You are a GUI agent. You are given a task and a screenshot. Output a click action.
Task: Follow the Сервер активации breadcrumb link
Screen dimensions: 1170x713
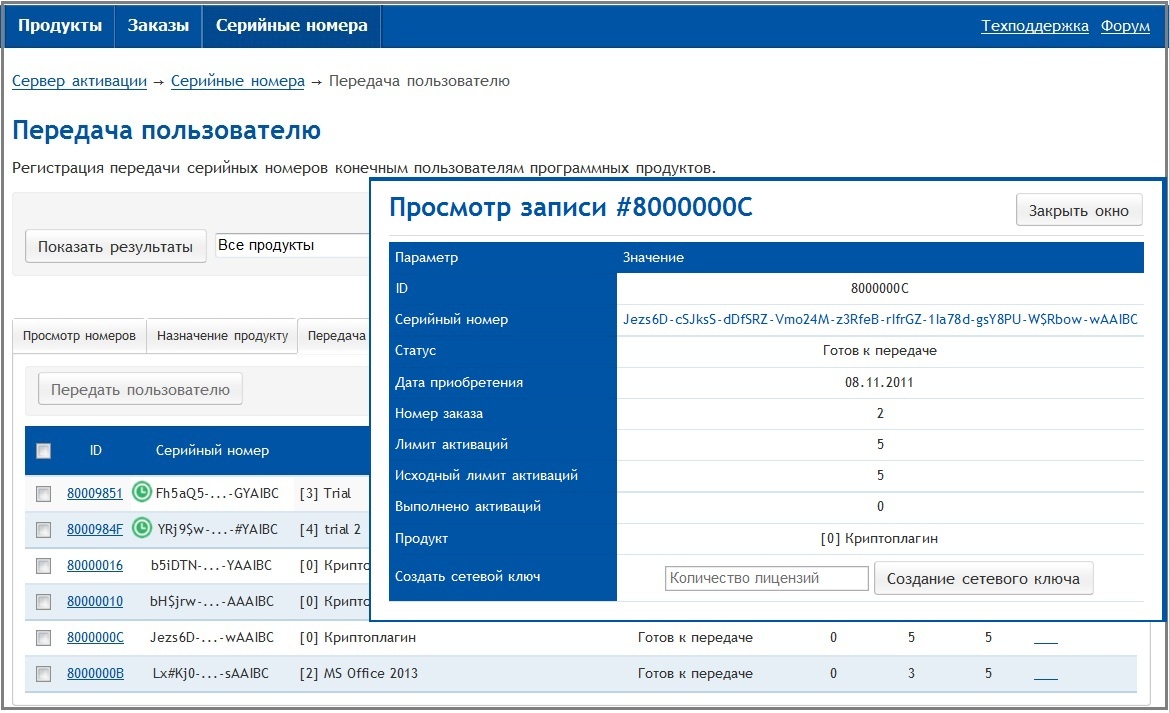click(79, 81)
